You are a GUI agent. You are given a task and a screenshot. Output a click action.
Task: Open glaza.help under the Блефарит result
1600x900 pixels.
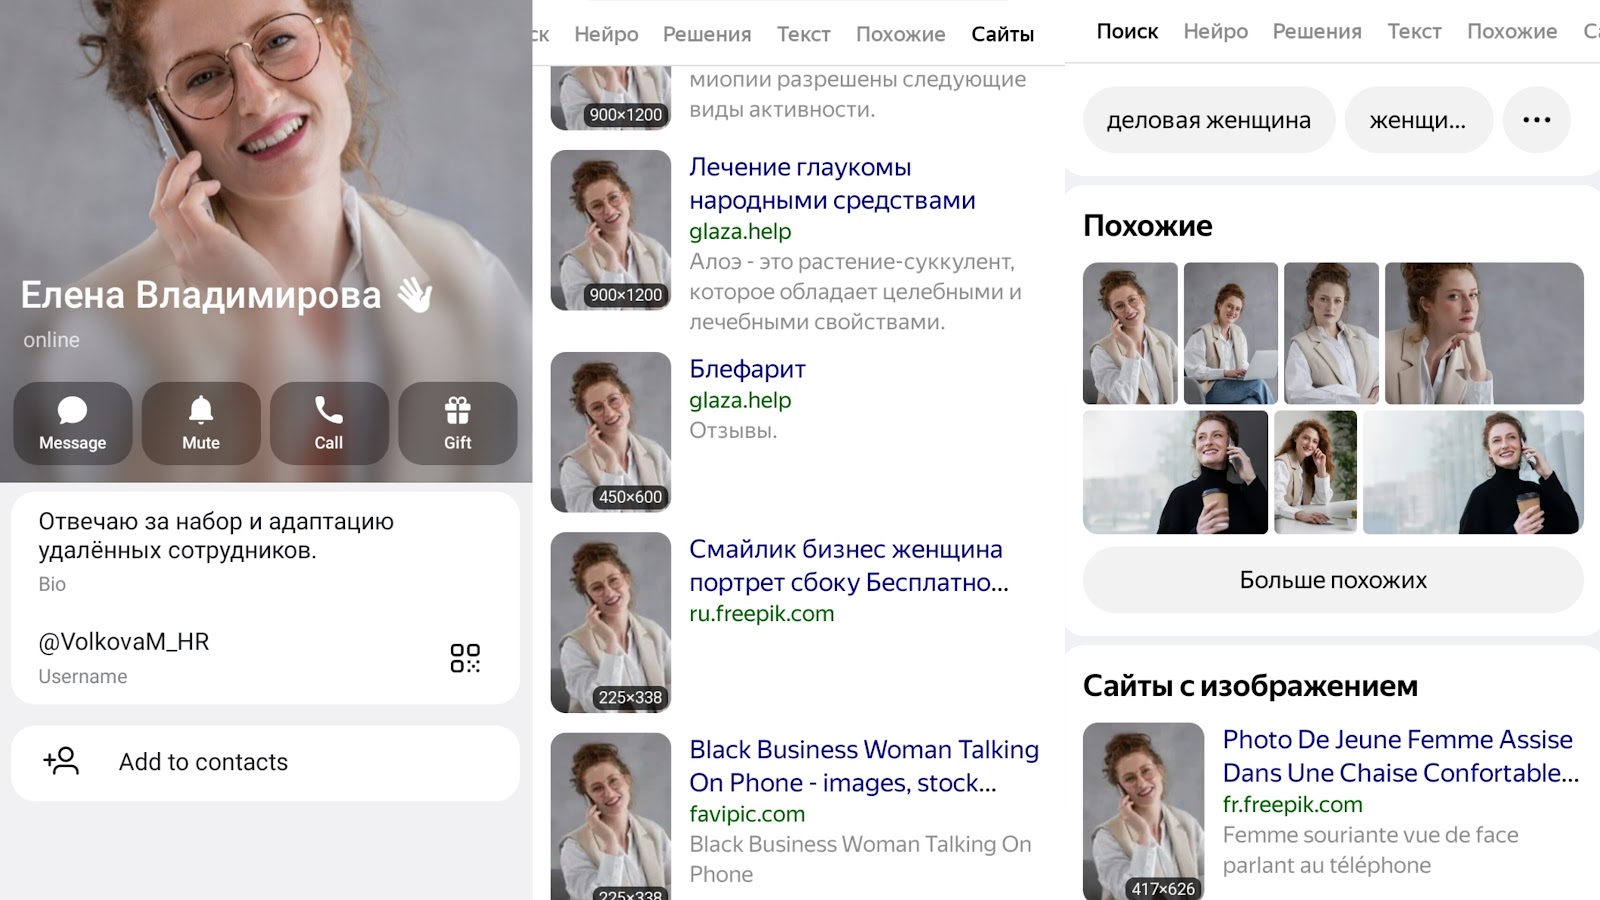pos(740,400)
